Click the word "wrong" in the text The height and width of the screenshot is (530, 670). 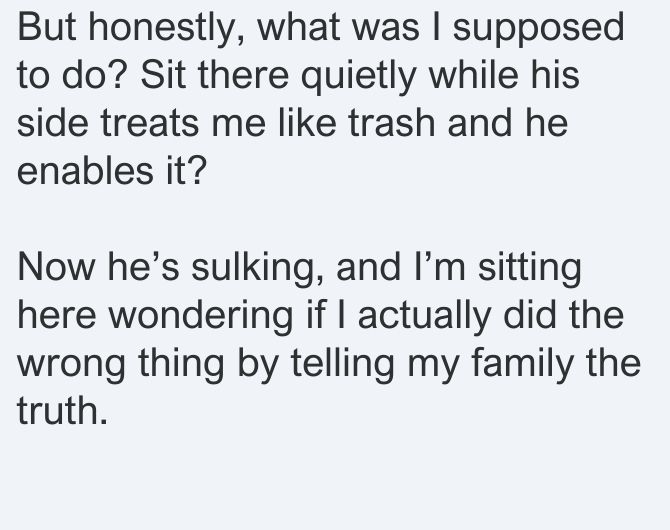click(71, 364)
